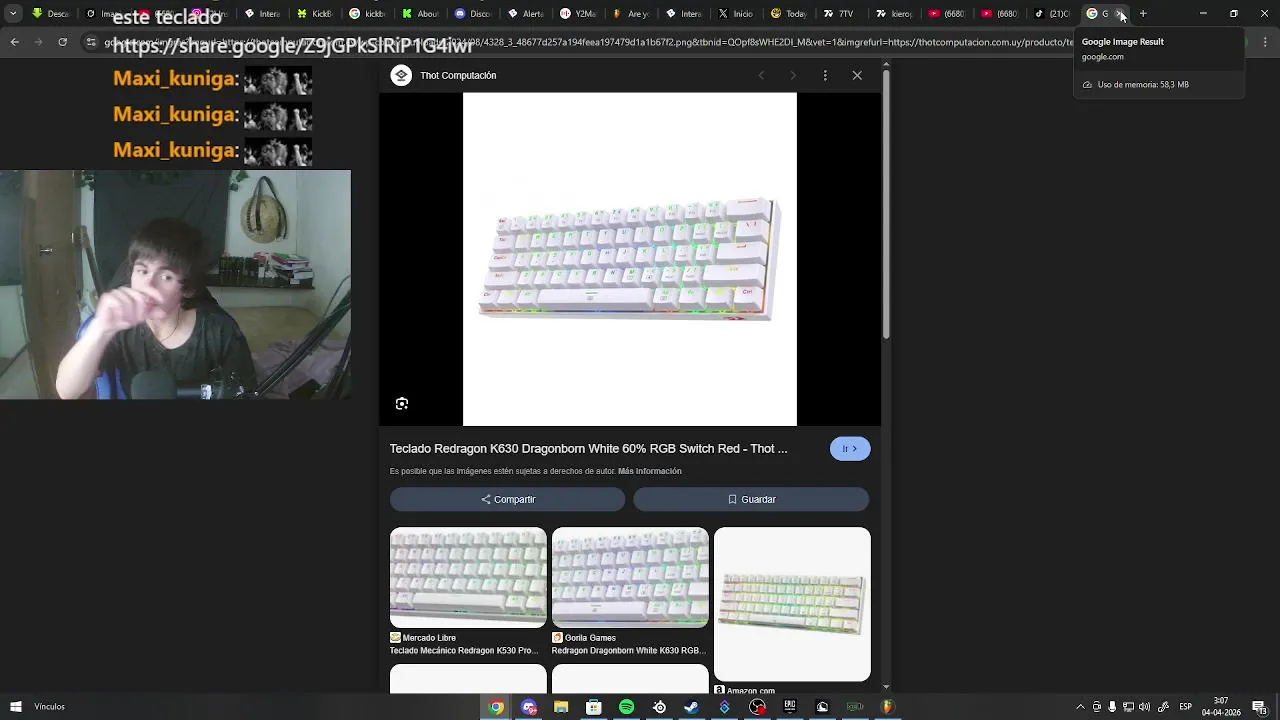The width and height of the screenshot is (1280, 720).
Task: Switch to the Today browser tab
Action: (788, 14)
